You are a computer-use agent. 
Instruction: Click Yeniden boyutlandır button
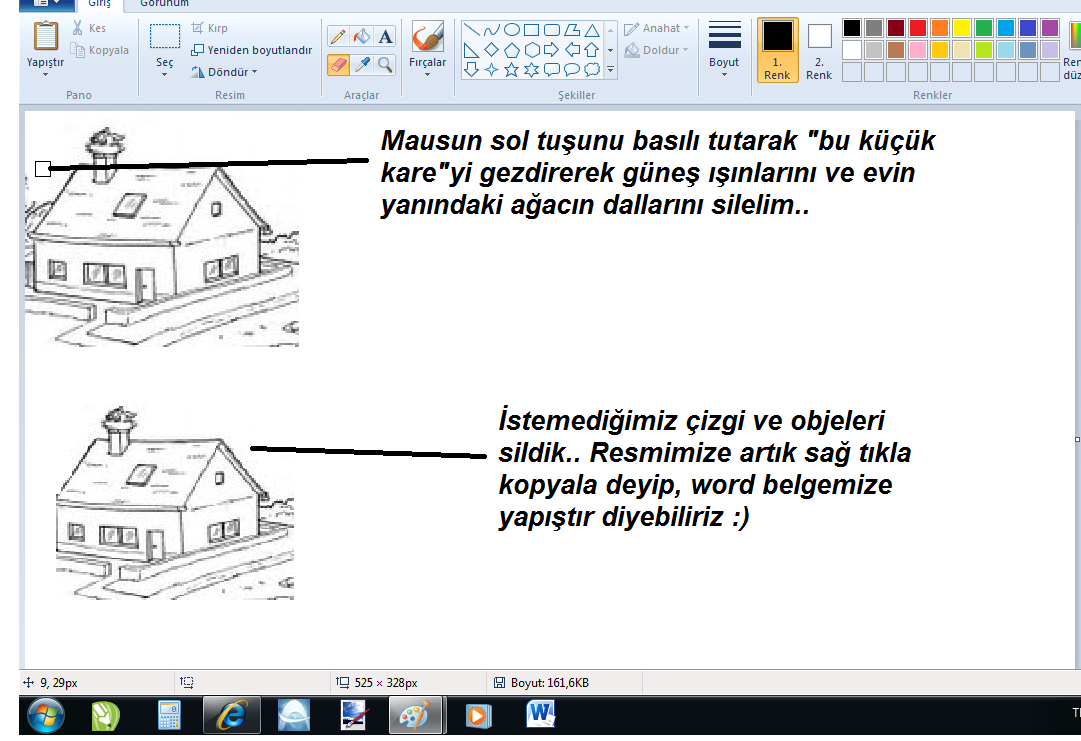(x=251, y=50)
